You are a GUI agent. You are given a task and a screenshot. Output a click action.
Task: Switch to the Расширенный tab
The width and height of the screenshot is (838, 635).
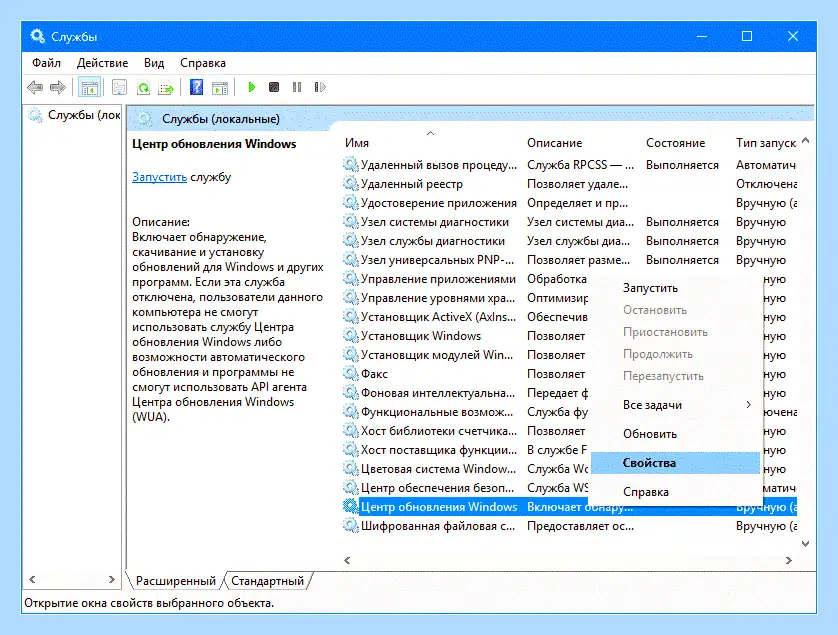coord(175,580)
